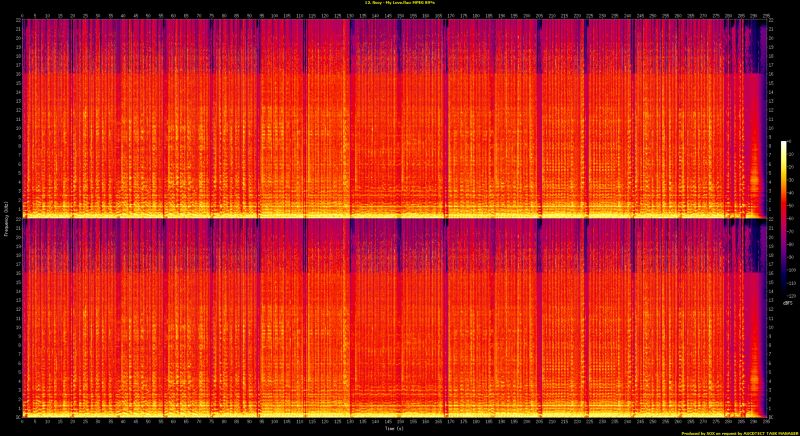Click the song title text at top

pos(400,4)
